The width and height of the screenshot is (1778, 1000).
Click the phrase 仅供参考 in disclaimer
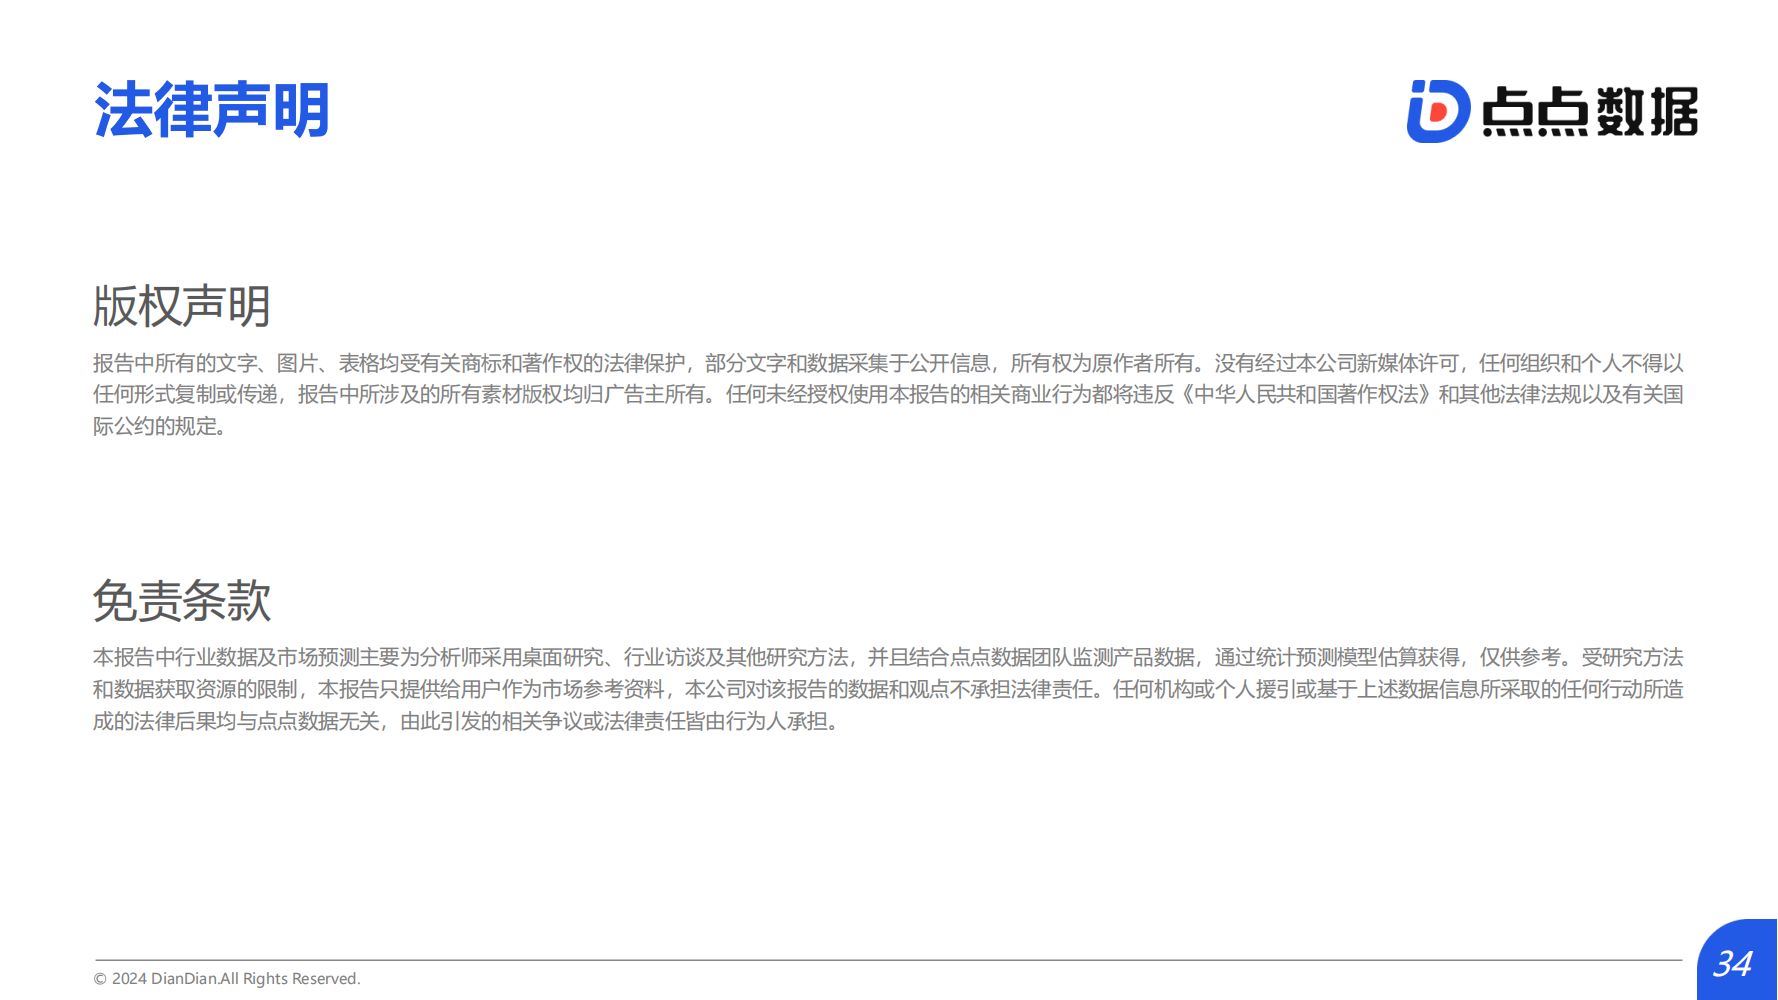coord(1520,657)
